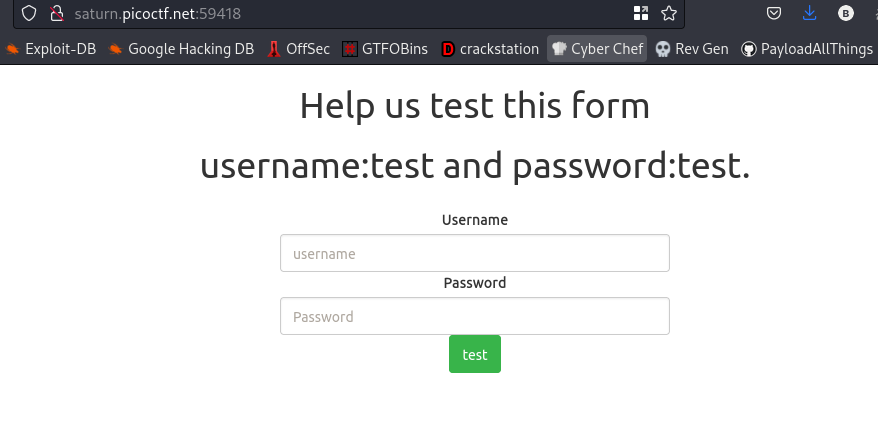Viewport: 878px width, 427px height.
Task: Open the Pocket save icon
Action: pyautogui.click(x=773, y=13)
